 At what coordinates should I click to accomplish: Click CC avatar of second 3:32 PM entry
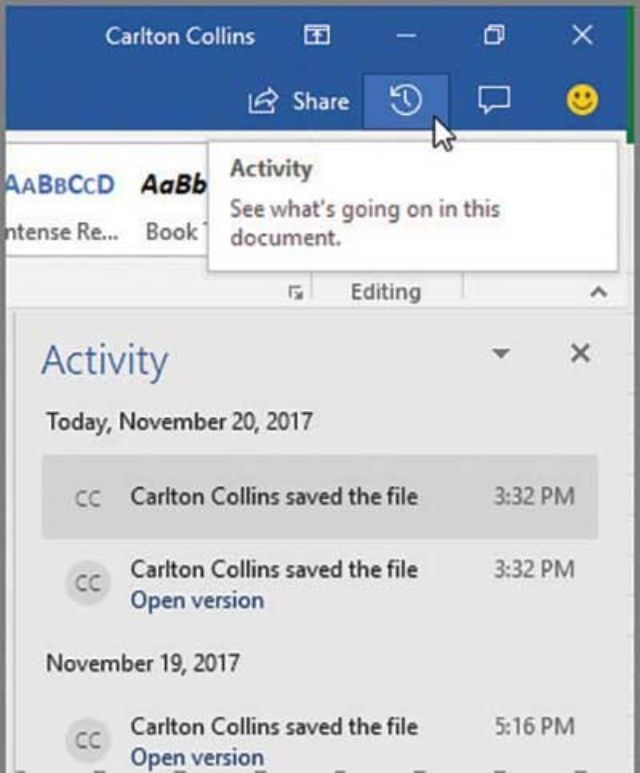point(88,583)
